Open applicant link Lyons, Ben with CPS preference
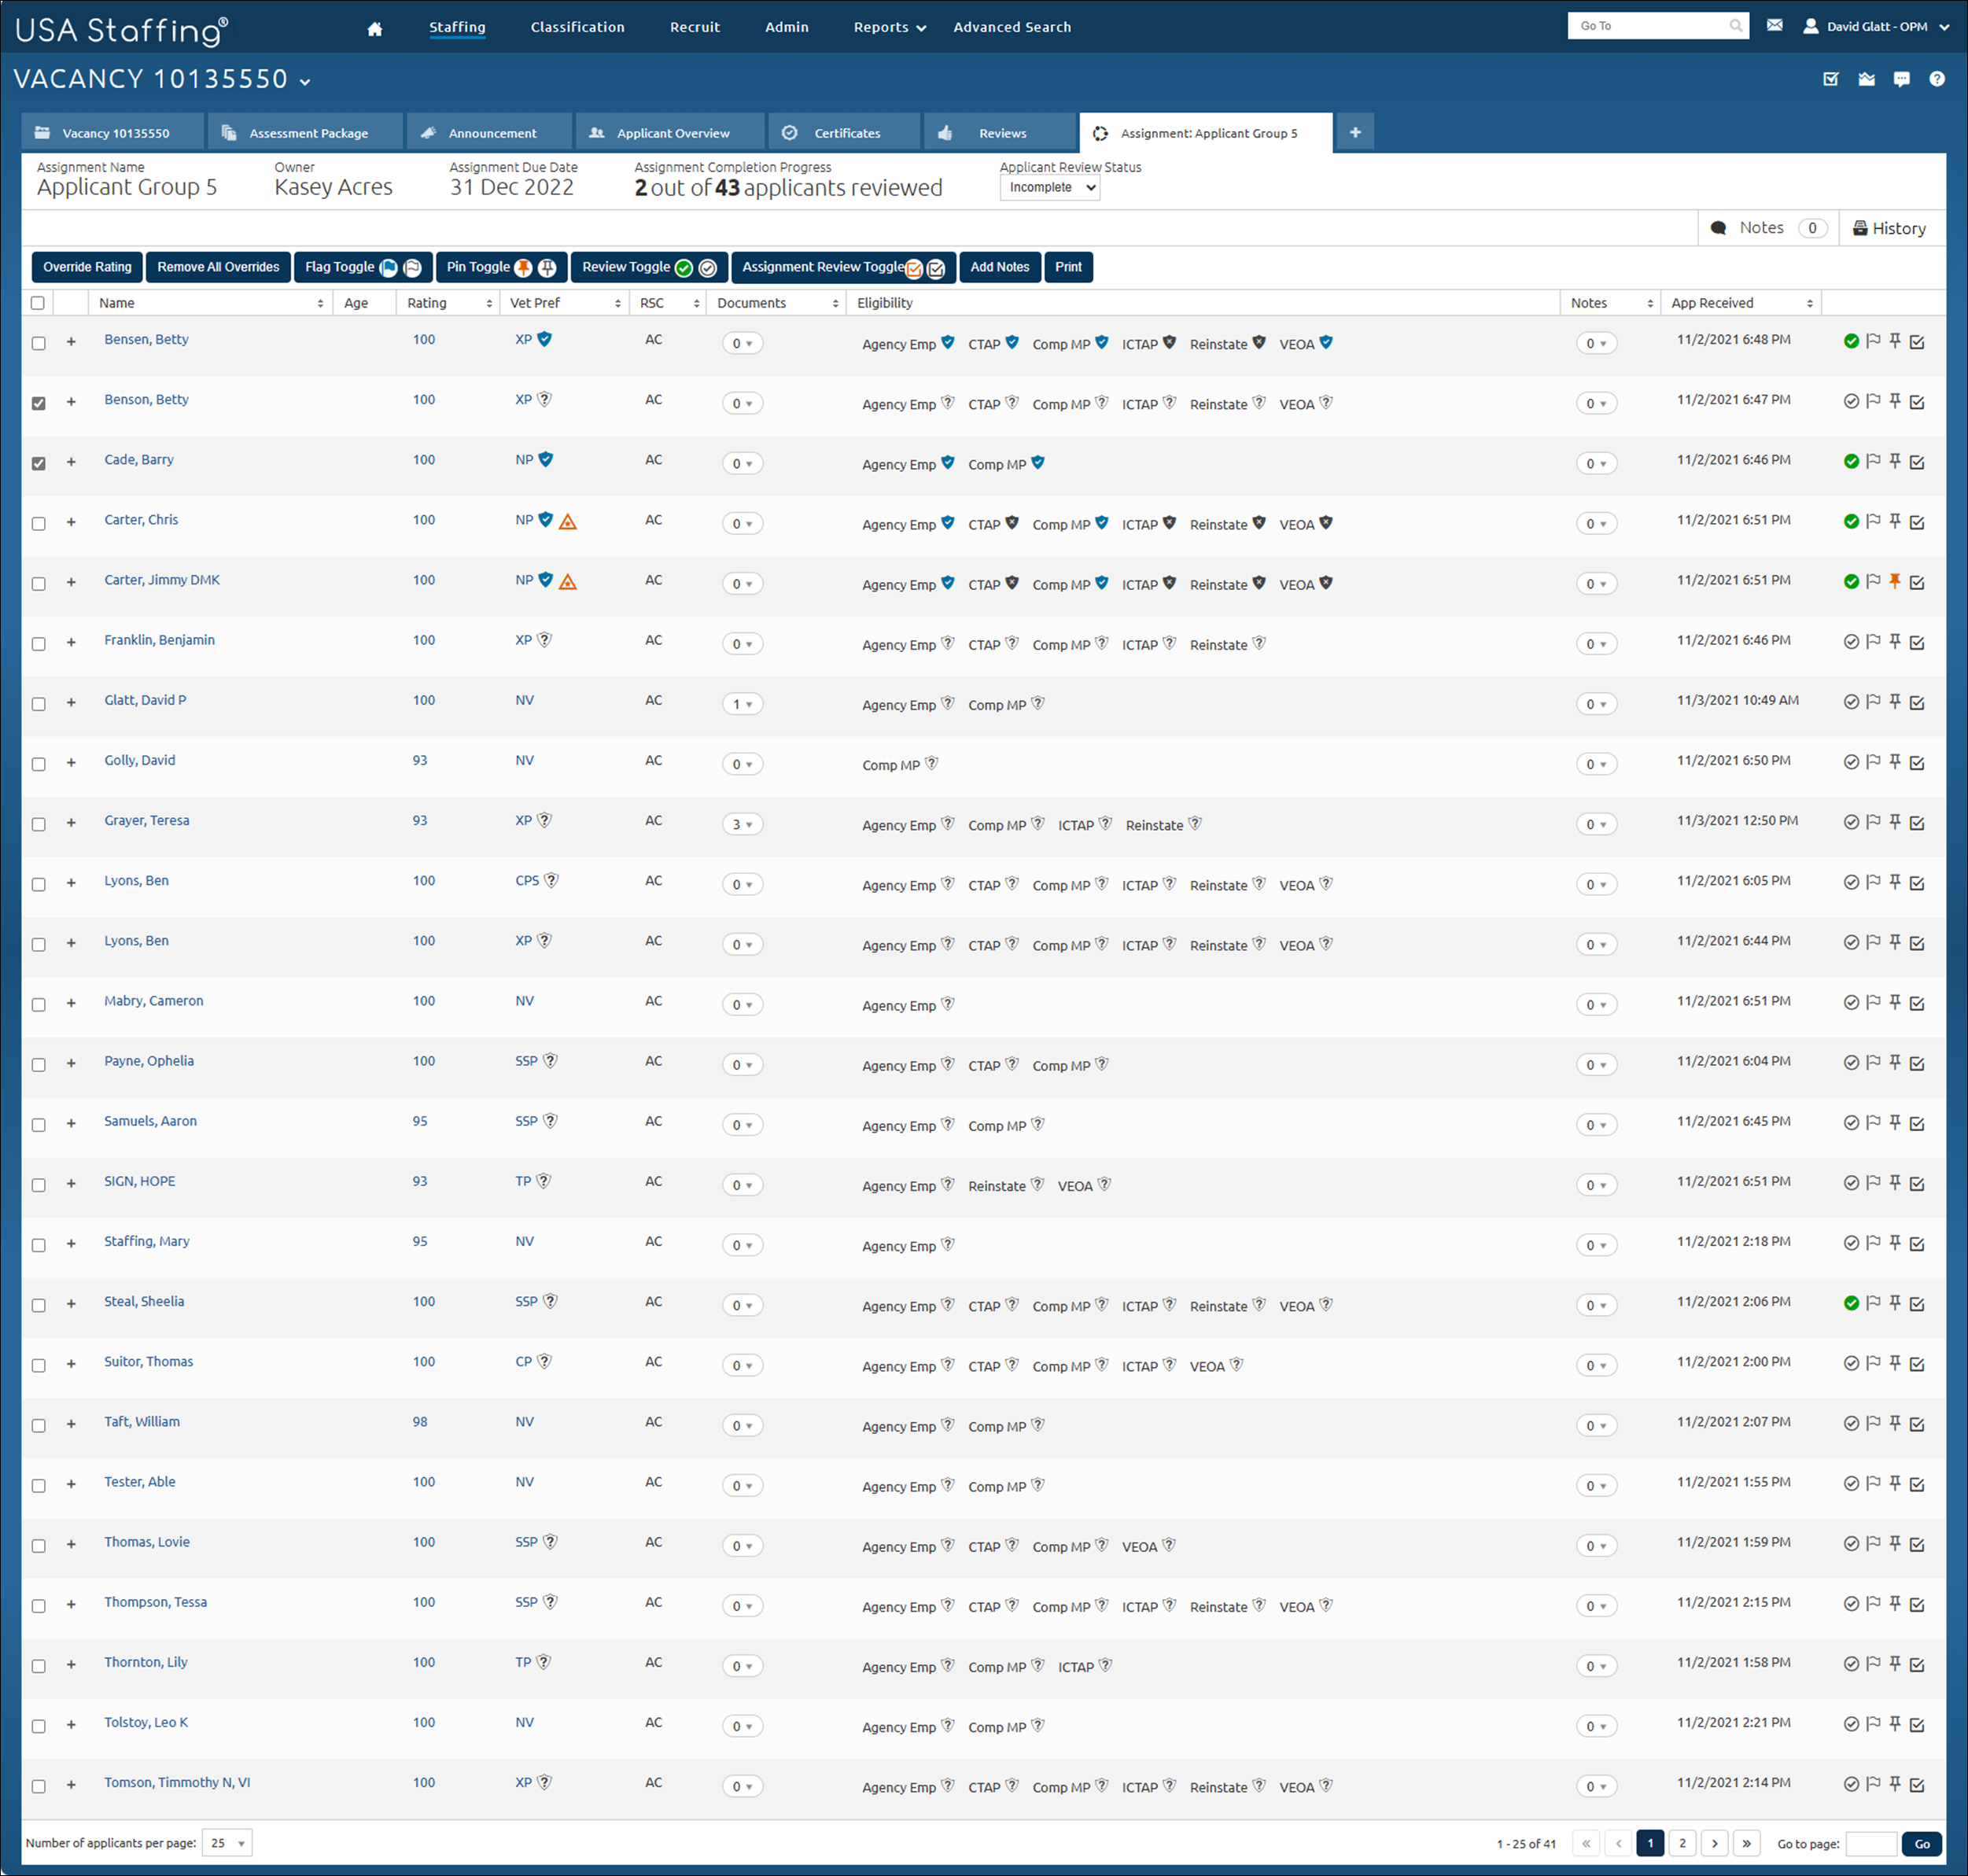 pos(136,880)
